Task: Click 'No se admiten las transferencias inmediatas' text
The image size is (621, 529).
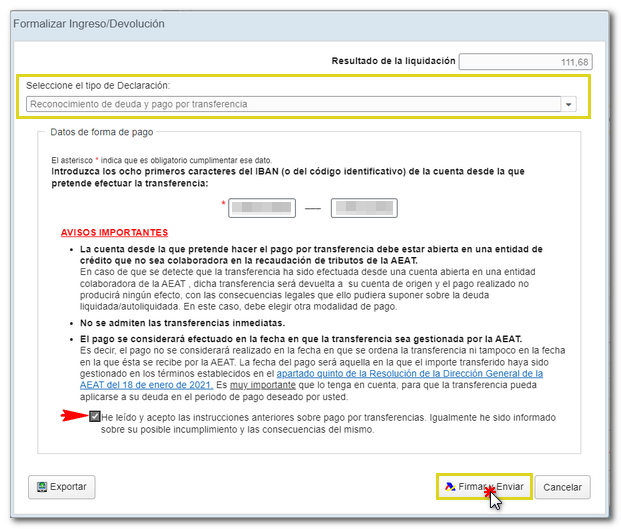Action: click(183, 323)
